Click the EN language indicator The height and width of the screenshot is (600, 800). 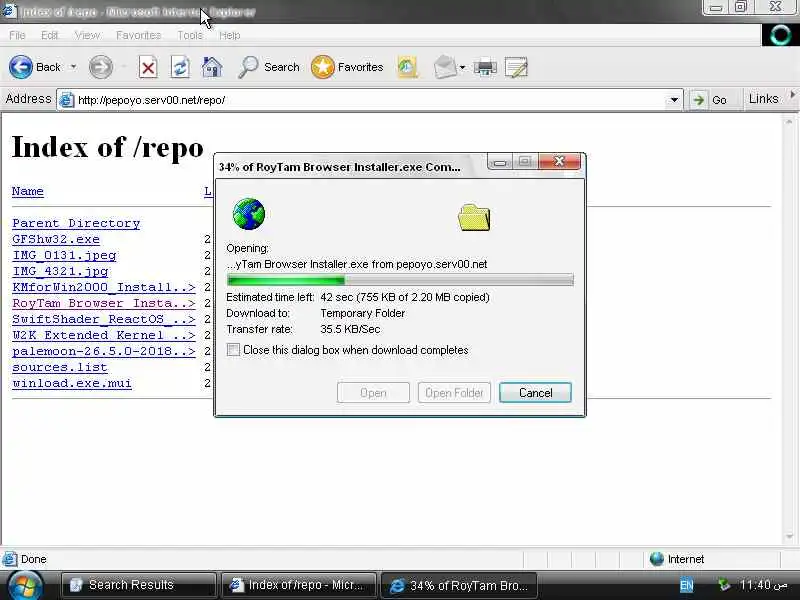click(x=687, y=585)
